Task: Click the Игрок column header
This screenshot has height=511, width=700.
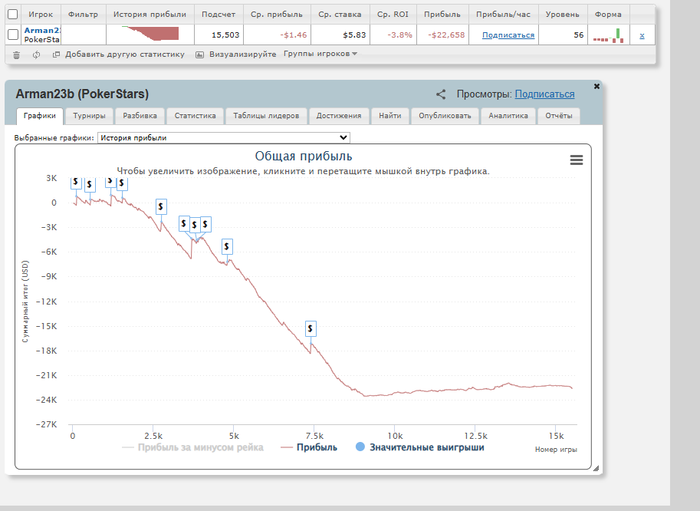Action: coord(41,14)
